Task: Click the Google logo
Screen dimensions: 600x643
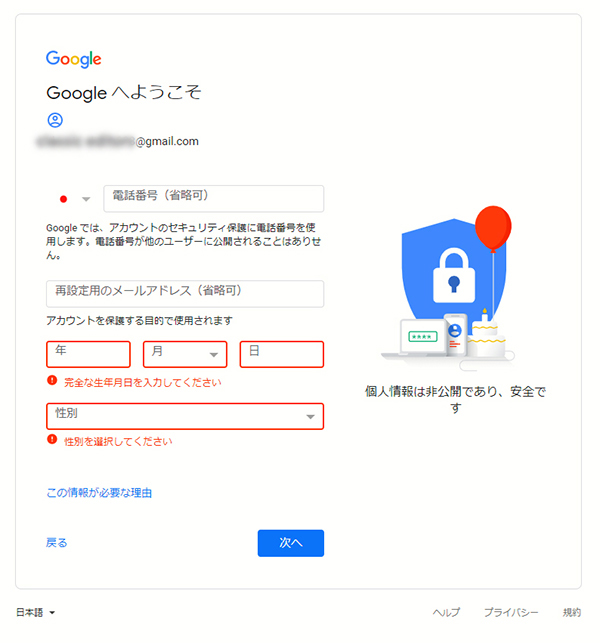Action: coord(73,59)
